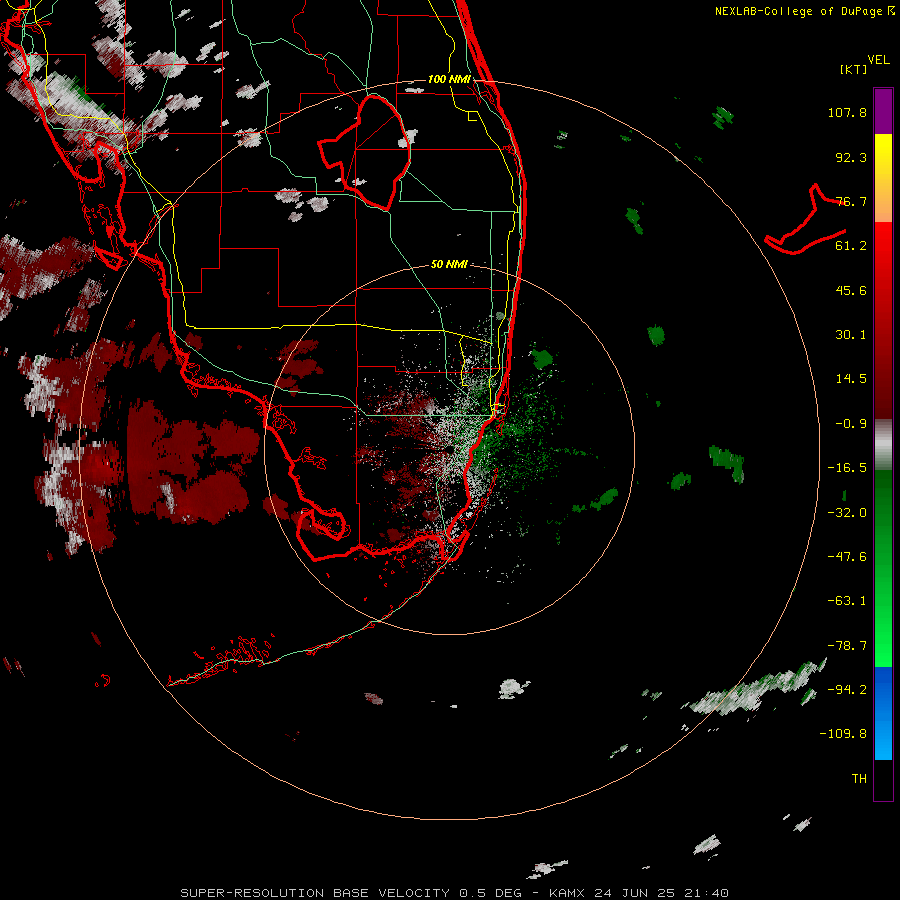
Task: Select the 76.7 velocity scale value
Action: pos(851,201)
